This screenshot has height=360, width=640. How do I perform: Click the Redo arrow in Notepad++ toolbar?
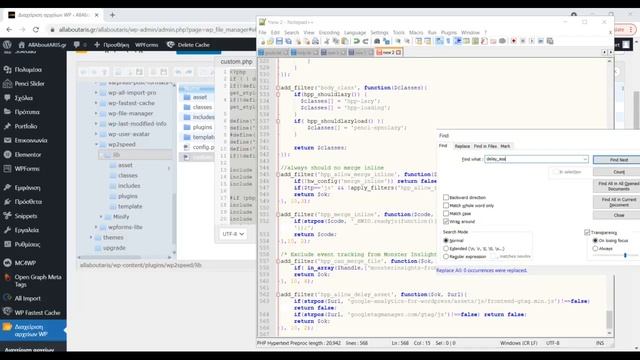click(366, 41)
